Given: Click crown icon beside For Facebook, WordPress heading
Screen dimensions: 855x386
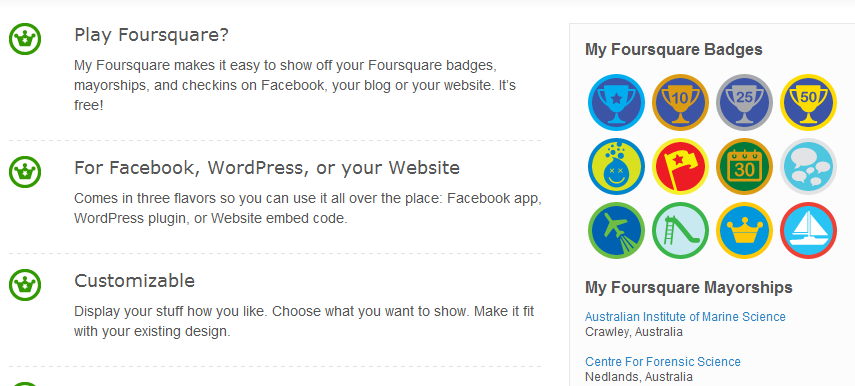Looking at the screenshot, I should (25, 172).
